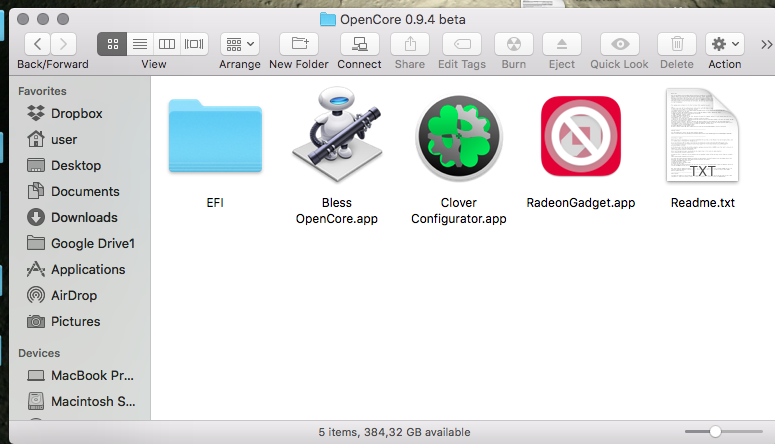Select the Readme.txt file thumbnail
The height and width of the screenshot is (444, 775).
point(702,135)
